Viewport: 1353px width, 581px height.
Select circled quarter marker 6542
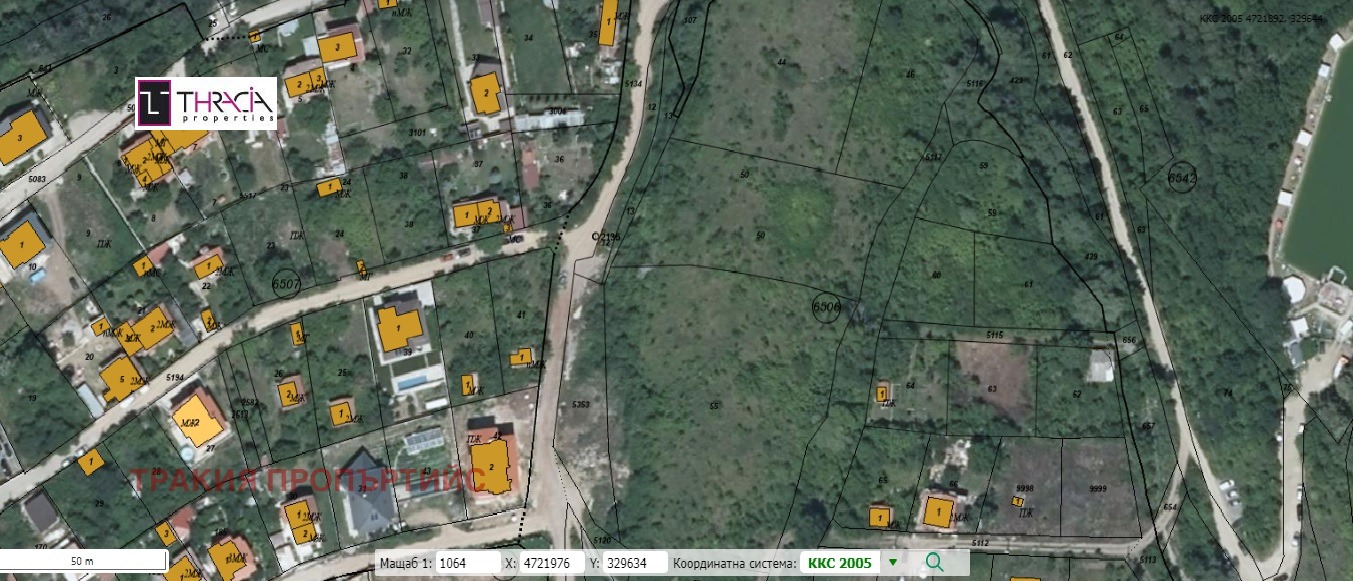(1182, 177)
